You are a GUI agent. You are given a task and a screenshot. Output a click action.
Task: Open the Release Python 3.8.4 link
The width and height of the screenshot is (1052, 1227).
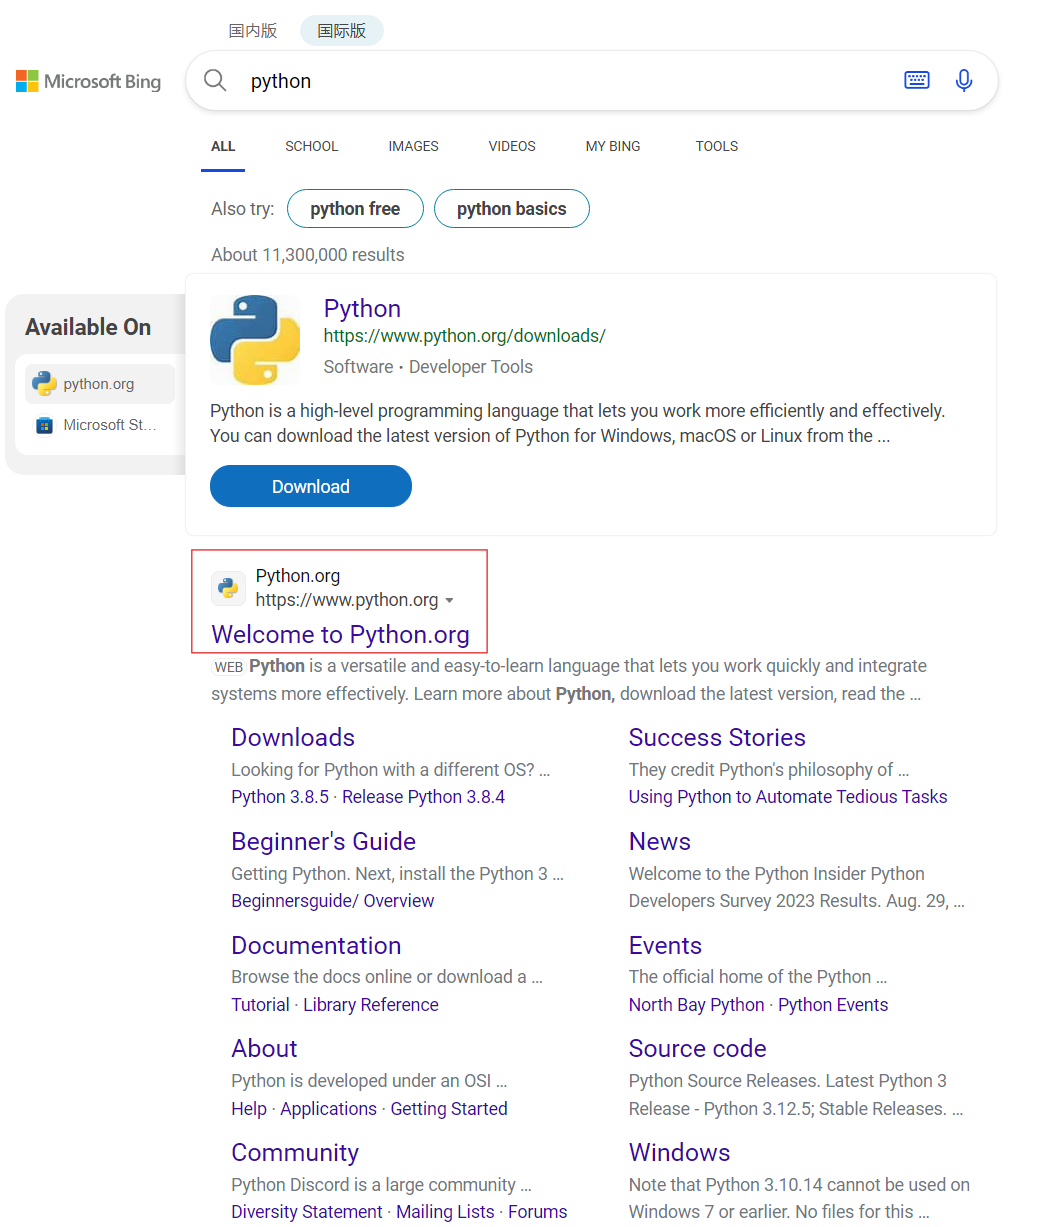coord(423,796)
